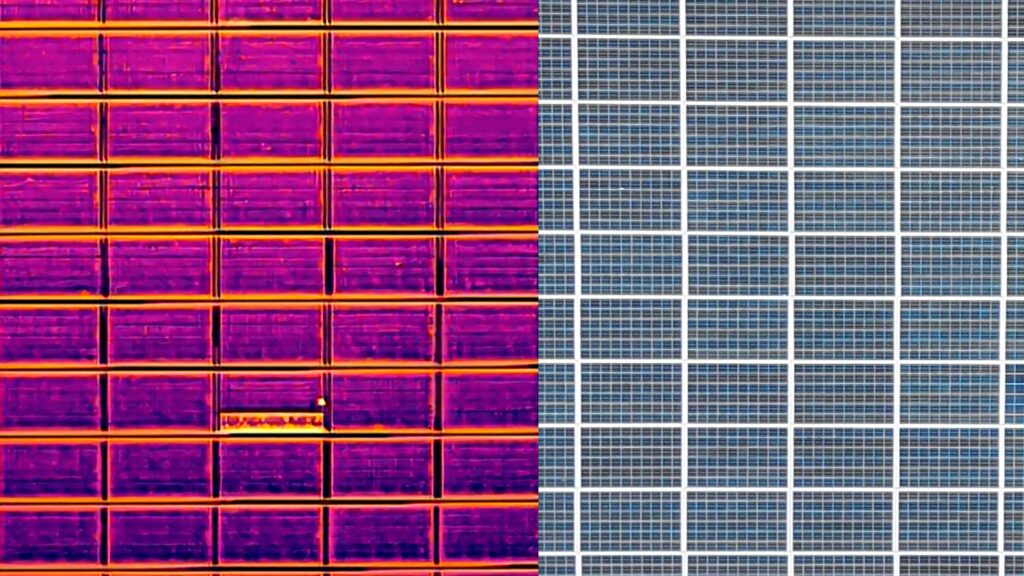Image resolution: width=1024 pixels, height=576 pixels.
Task: Click the bright yellow hotspot strip in thermal view
Action: pyautogui.click(x=271, y=421)
